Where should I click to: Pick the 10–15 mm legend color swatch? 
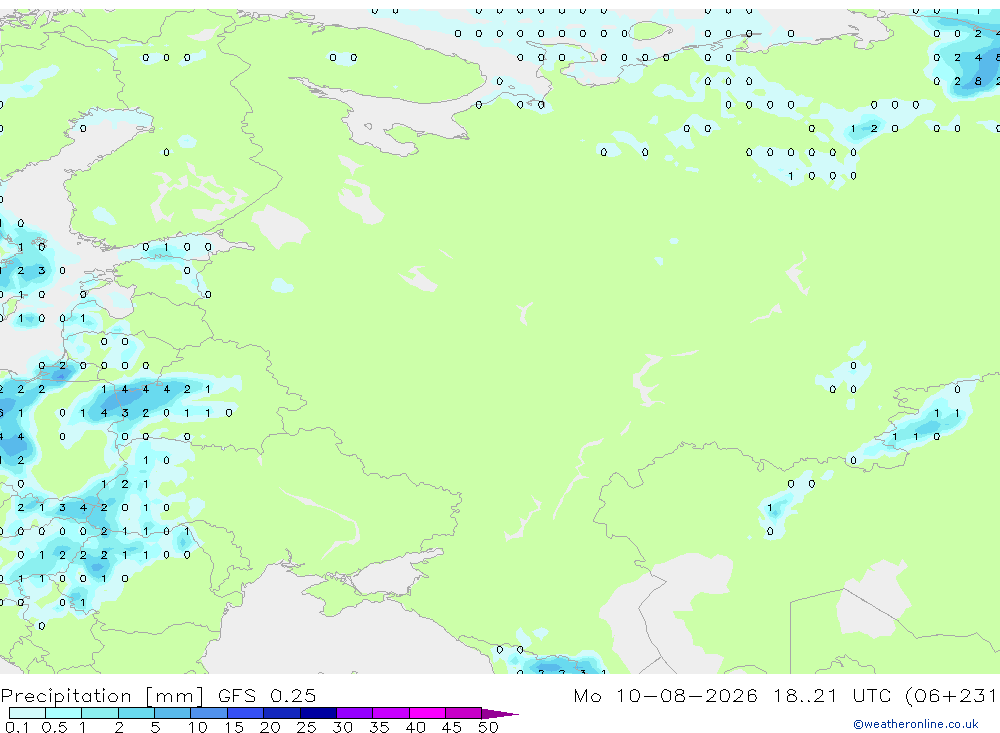209,713
